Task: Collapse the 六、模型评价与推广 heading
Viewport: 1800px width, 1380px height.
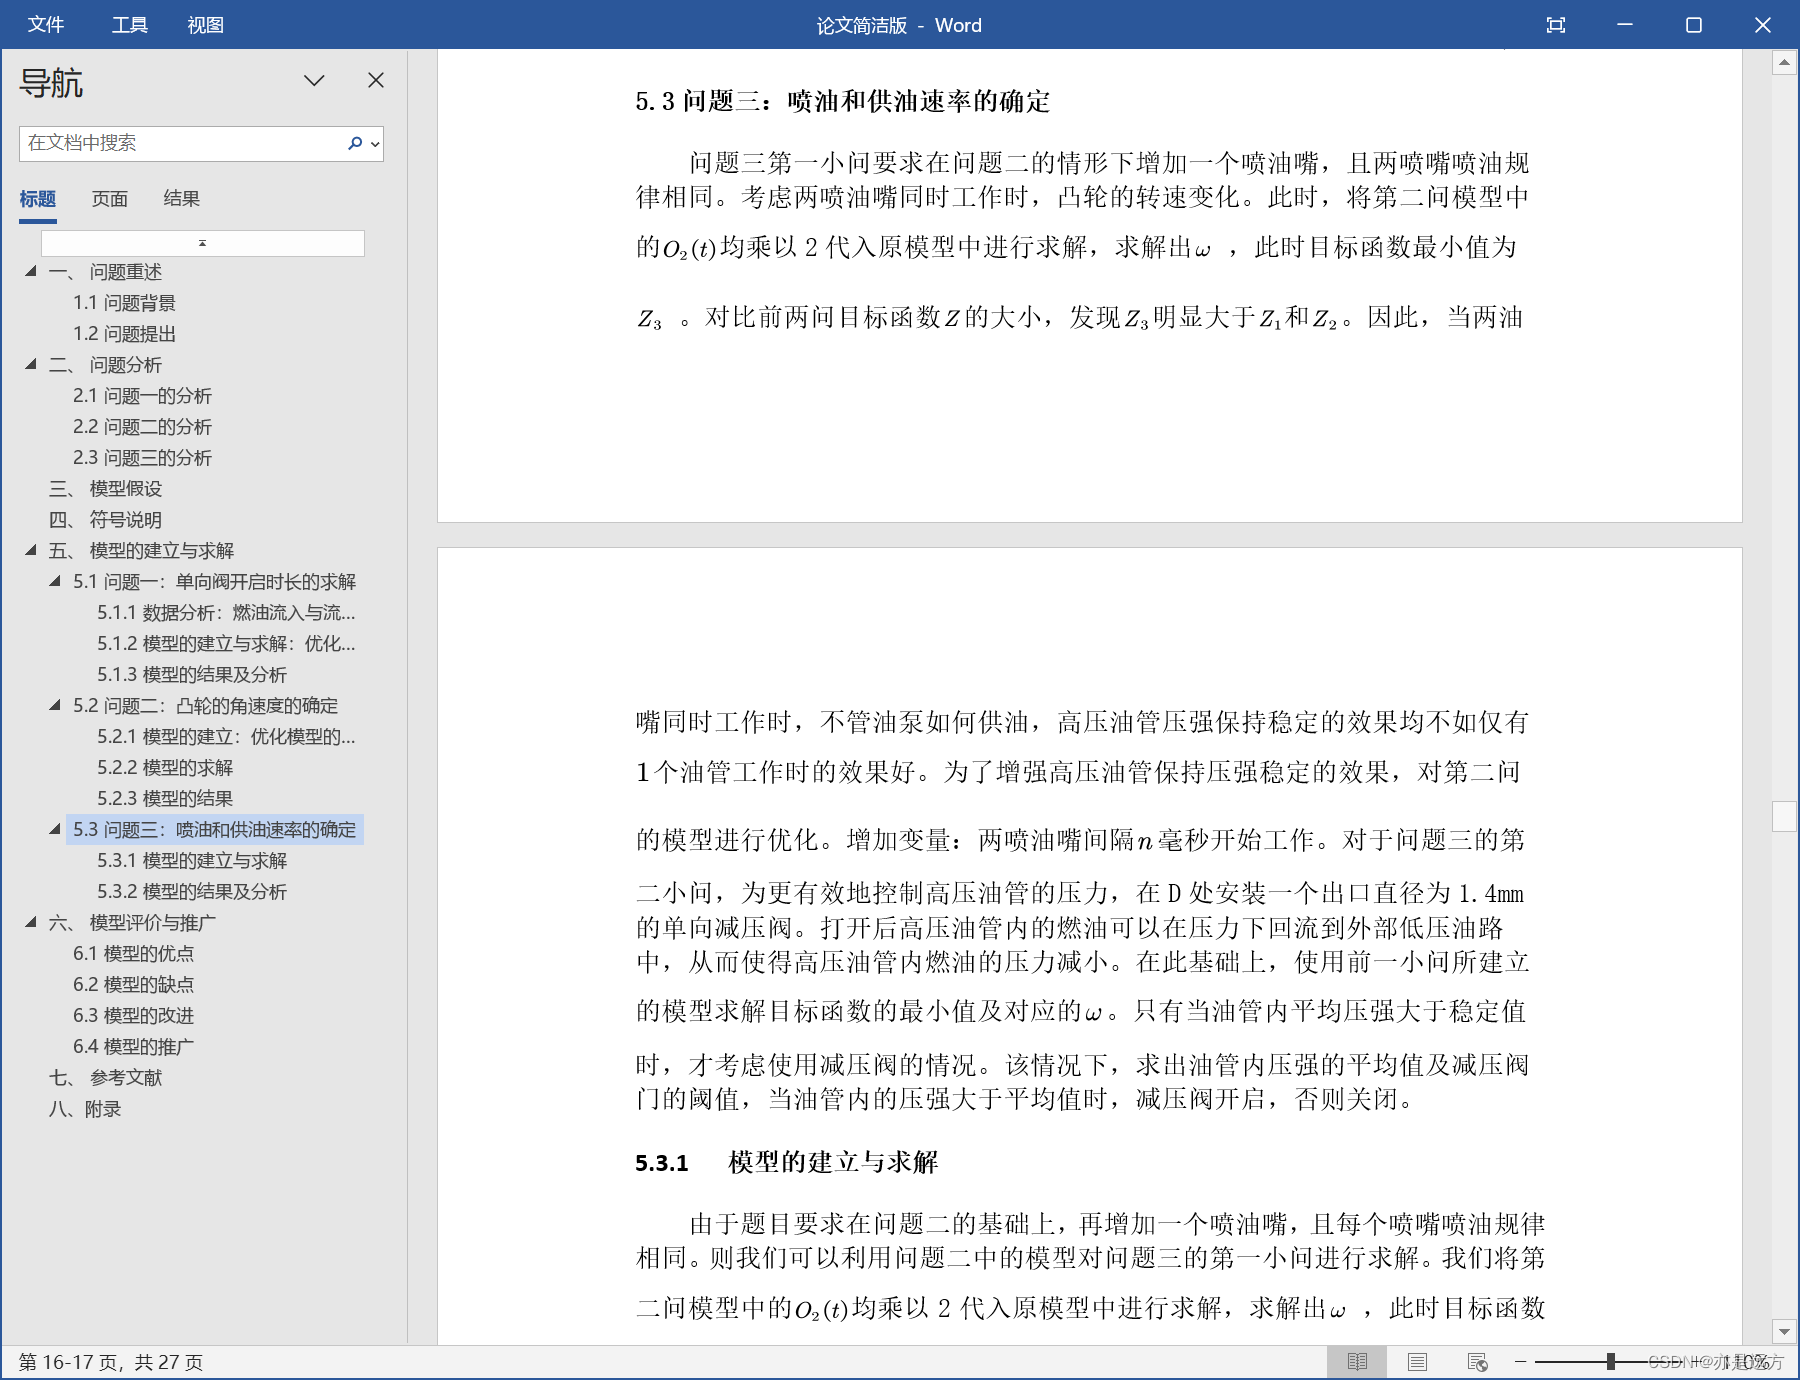Action: [x=31, y=922]
